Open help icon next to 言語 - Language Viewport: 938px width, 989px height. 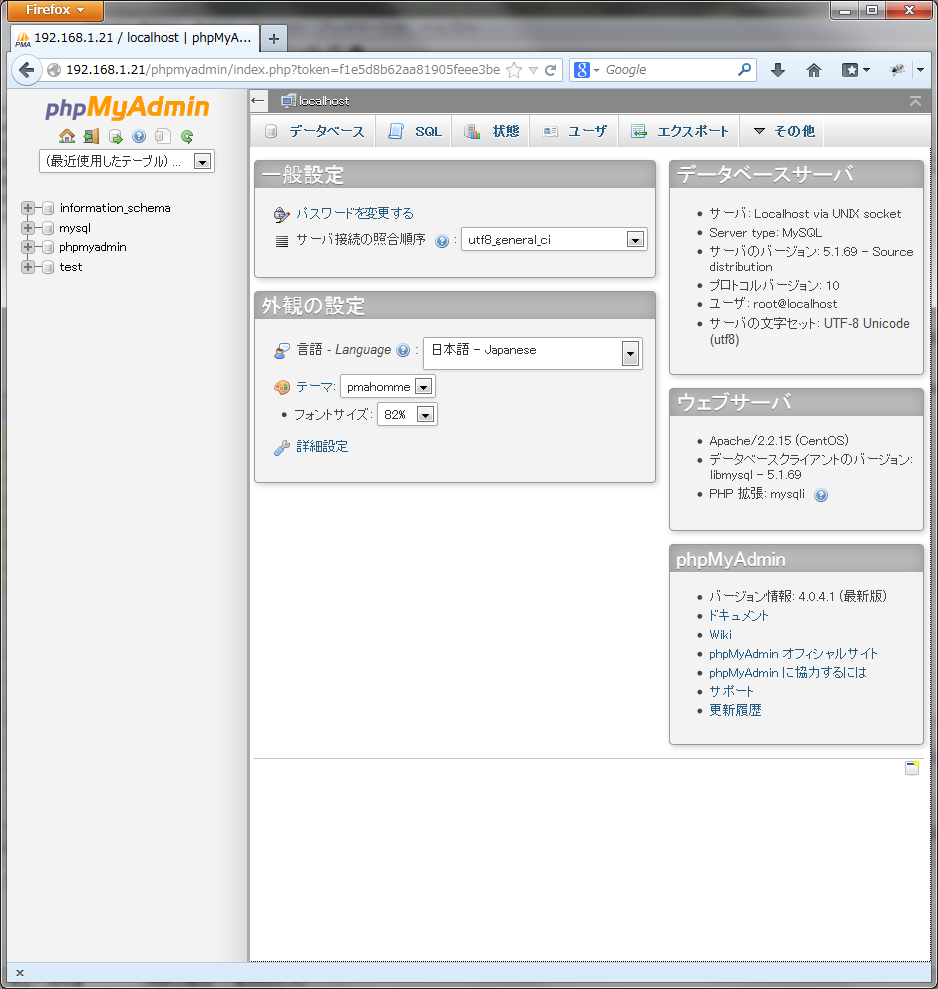[403, 350]
